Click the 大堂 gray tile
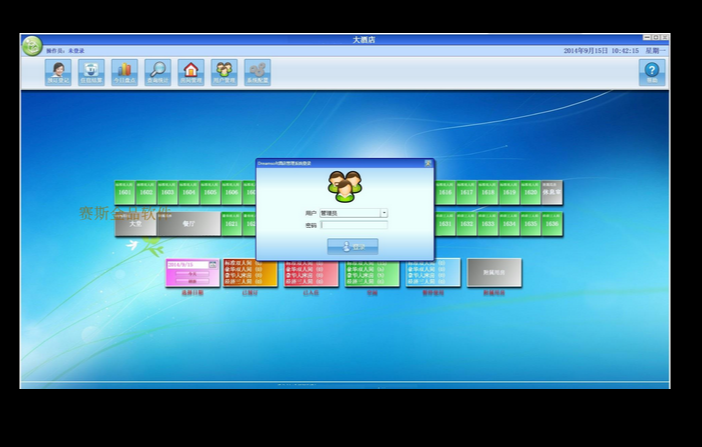The width and height of the screenshot is (702, 447). (136, 224)
